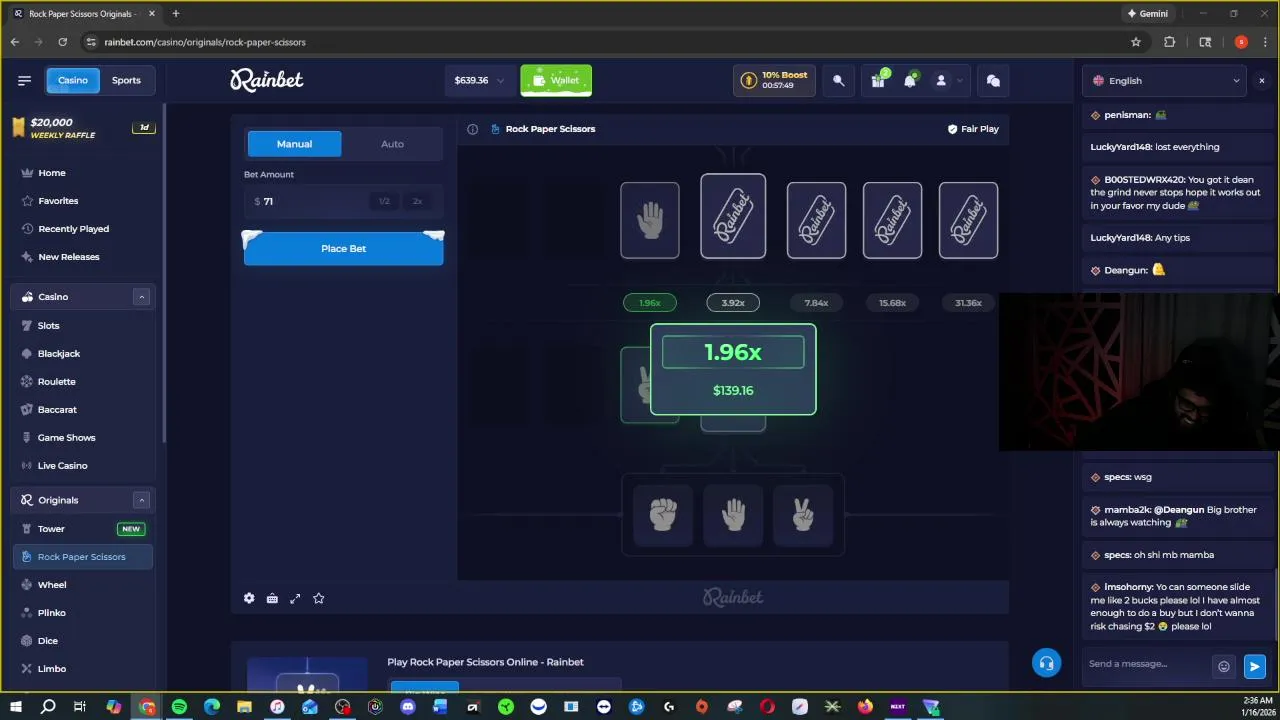The width and height of the screenshot is (1280, 720).
Task: Toggle the chat panel icon
Action: pyautogui.click(x=993, y=81)
